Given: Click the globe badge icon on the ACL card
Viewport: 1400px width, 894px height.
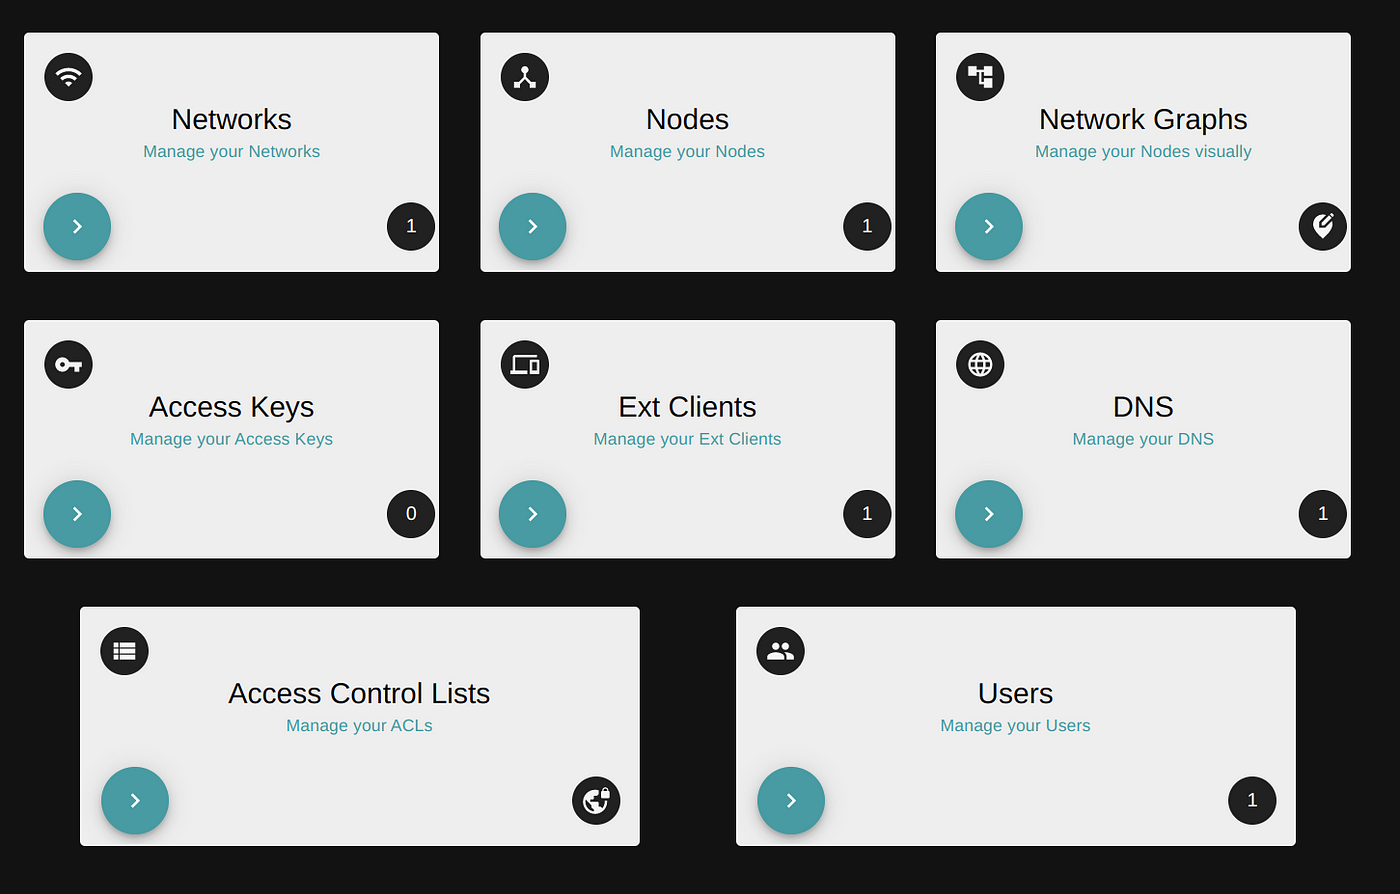Looking at the screenshot, I should (x=596, y=800).
